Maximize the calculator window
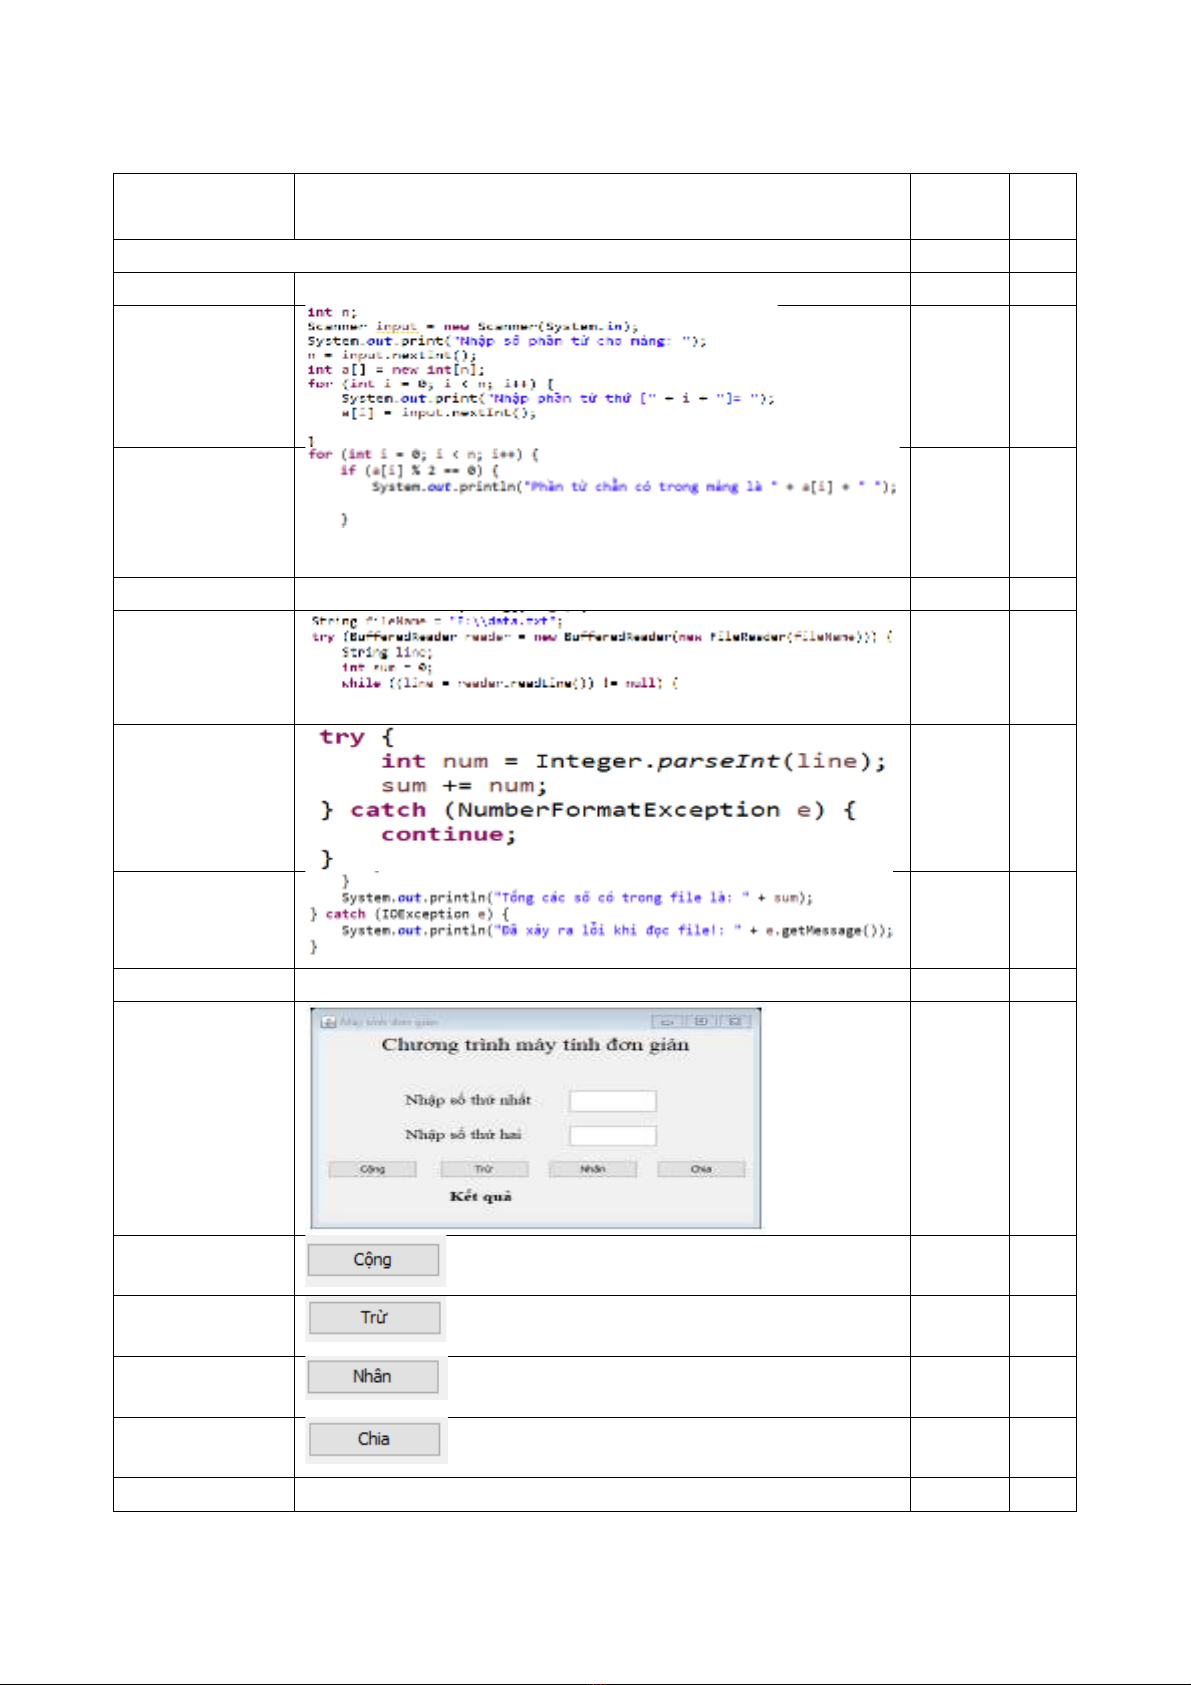The width and height of the screenshot is (1191, 1685). (702, 1021)
